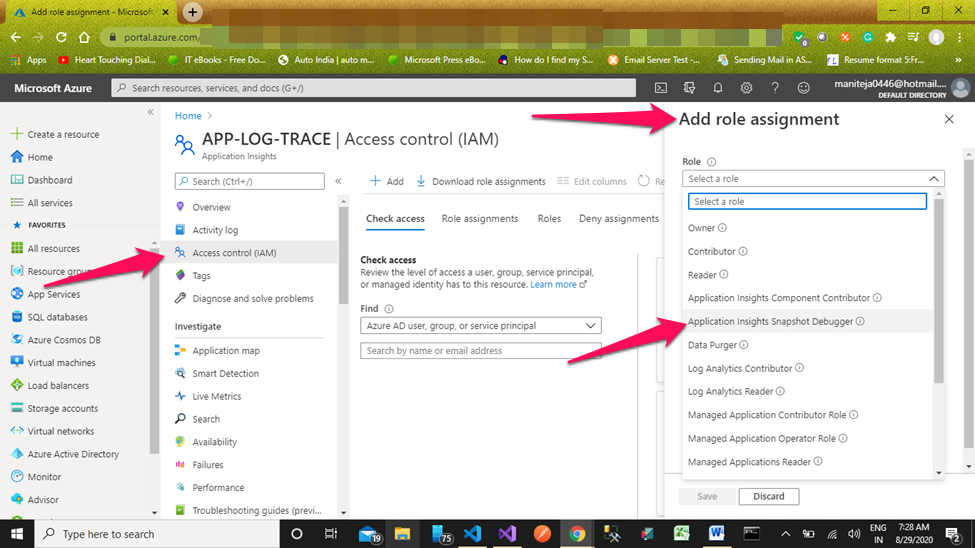The width and height of the screenshot is (975, 548).
Task: Click the Home breadcrumb link
Action: click(x=188, y=116)
